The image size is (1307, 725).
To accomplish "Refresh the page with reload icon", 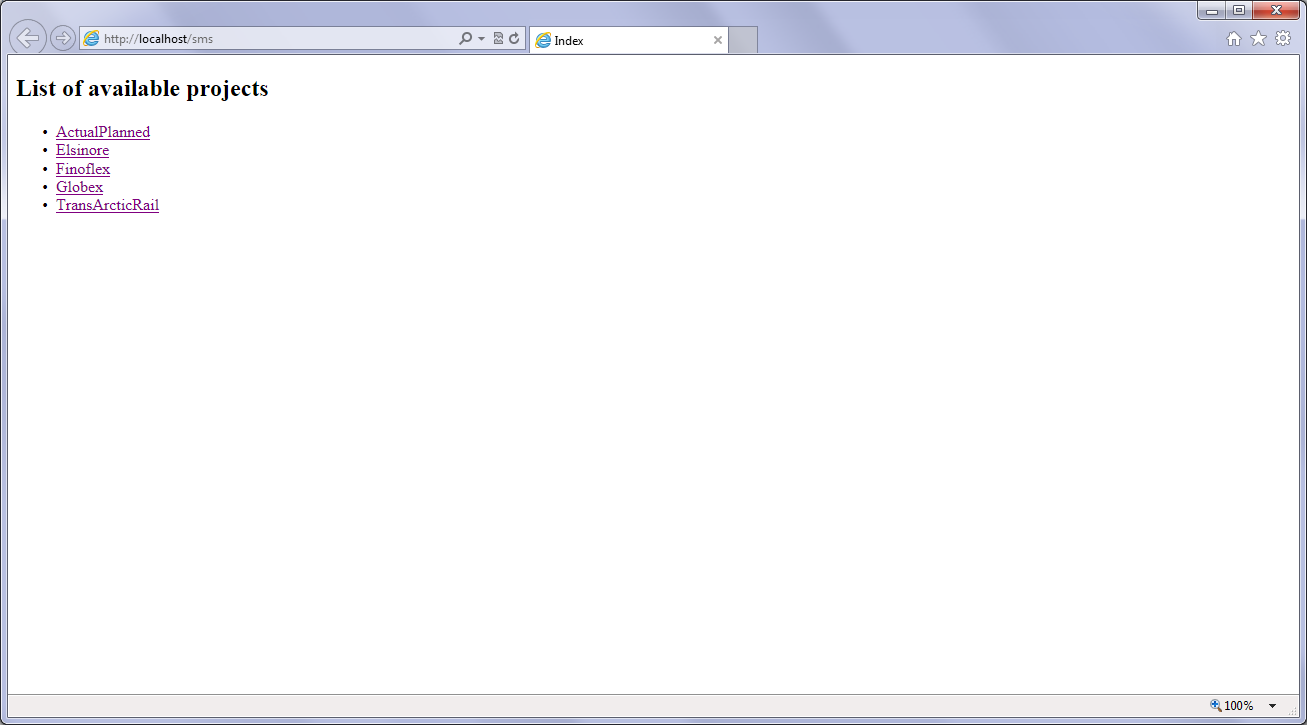I will 514,39.
